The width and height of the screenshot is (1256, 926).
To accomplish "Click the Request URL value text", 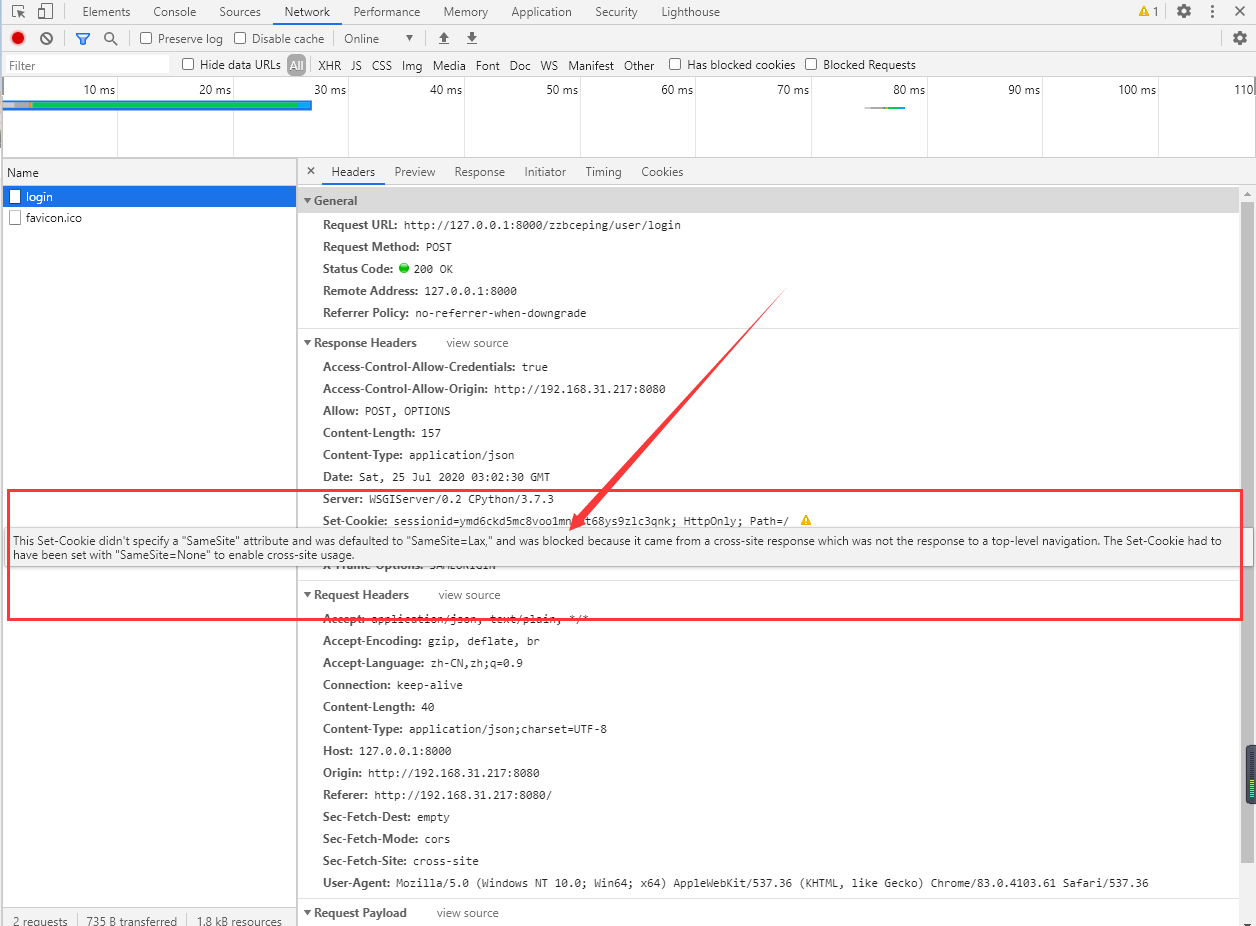I will 542,225.
